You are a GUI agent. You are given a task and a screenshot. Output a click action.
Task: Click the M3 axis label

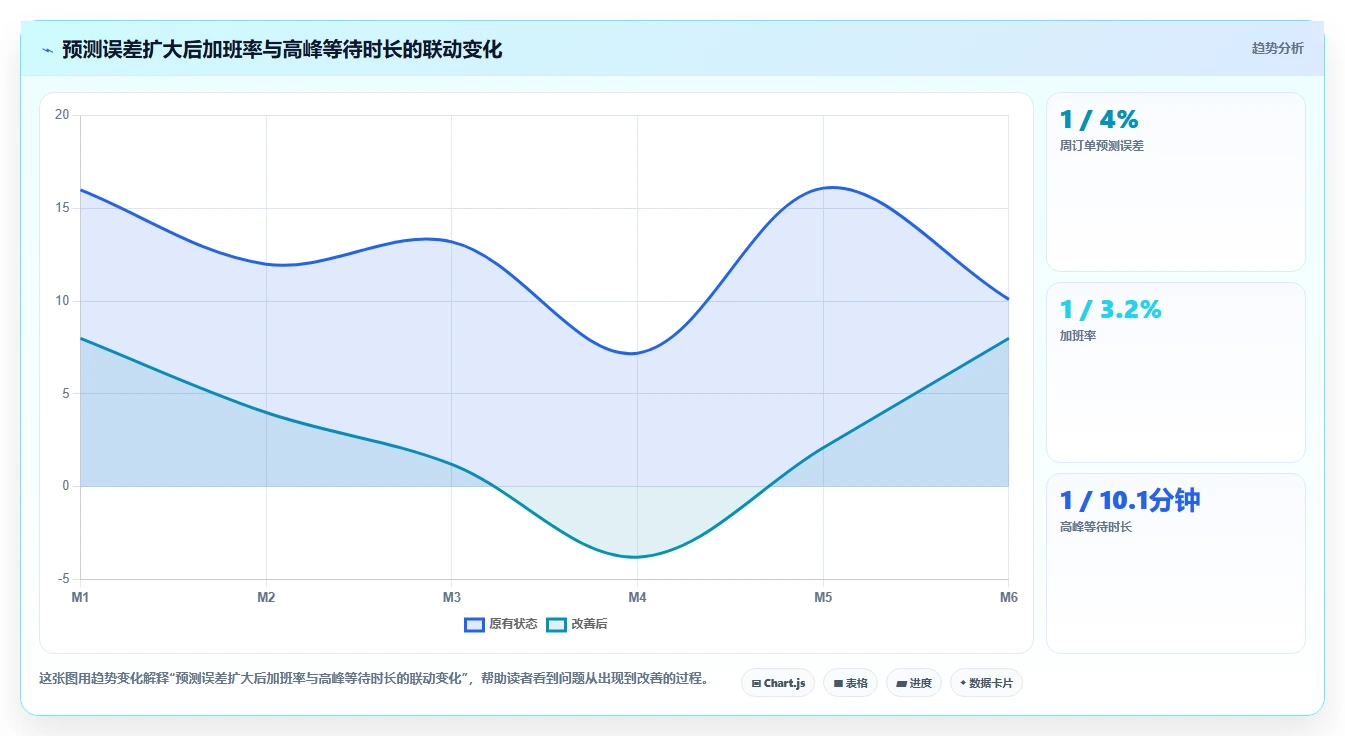(x=452, y=597)
